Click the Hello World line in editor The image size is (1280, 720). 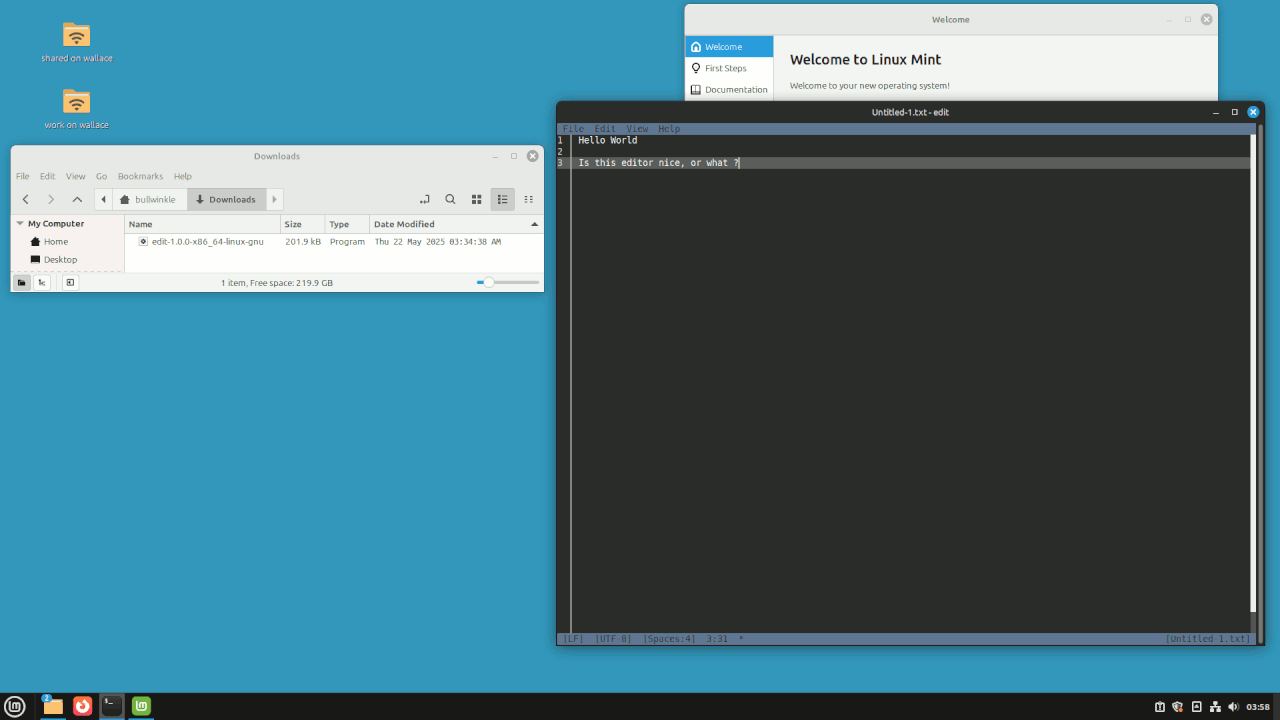click(608, 141)
